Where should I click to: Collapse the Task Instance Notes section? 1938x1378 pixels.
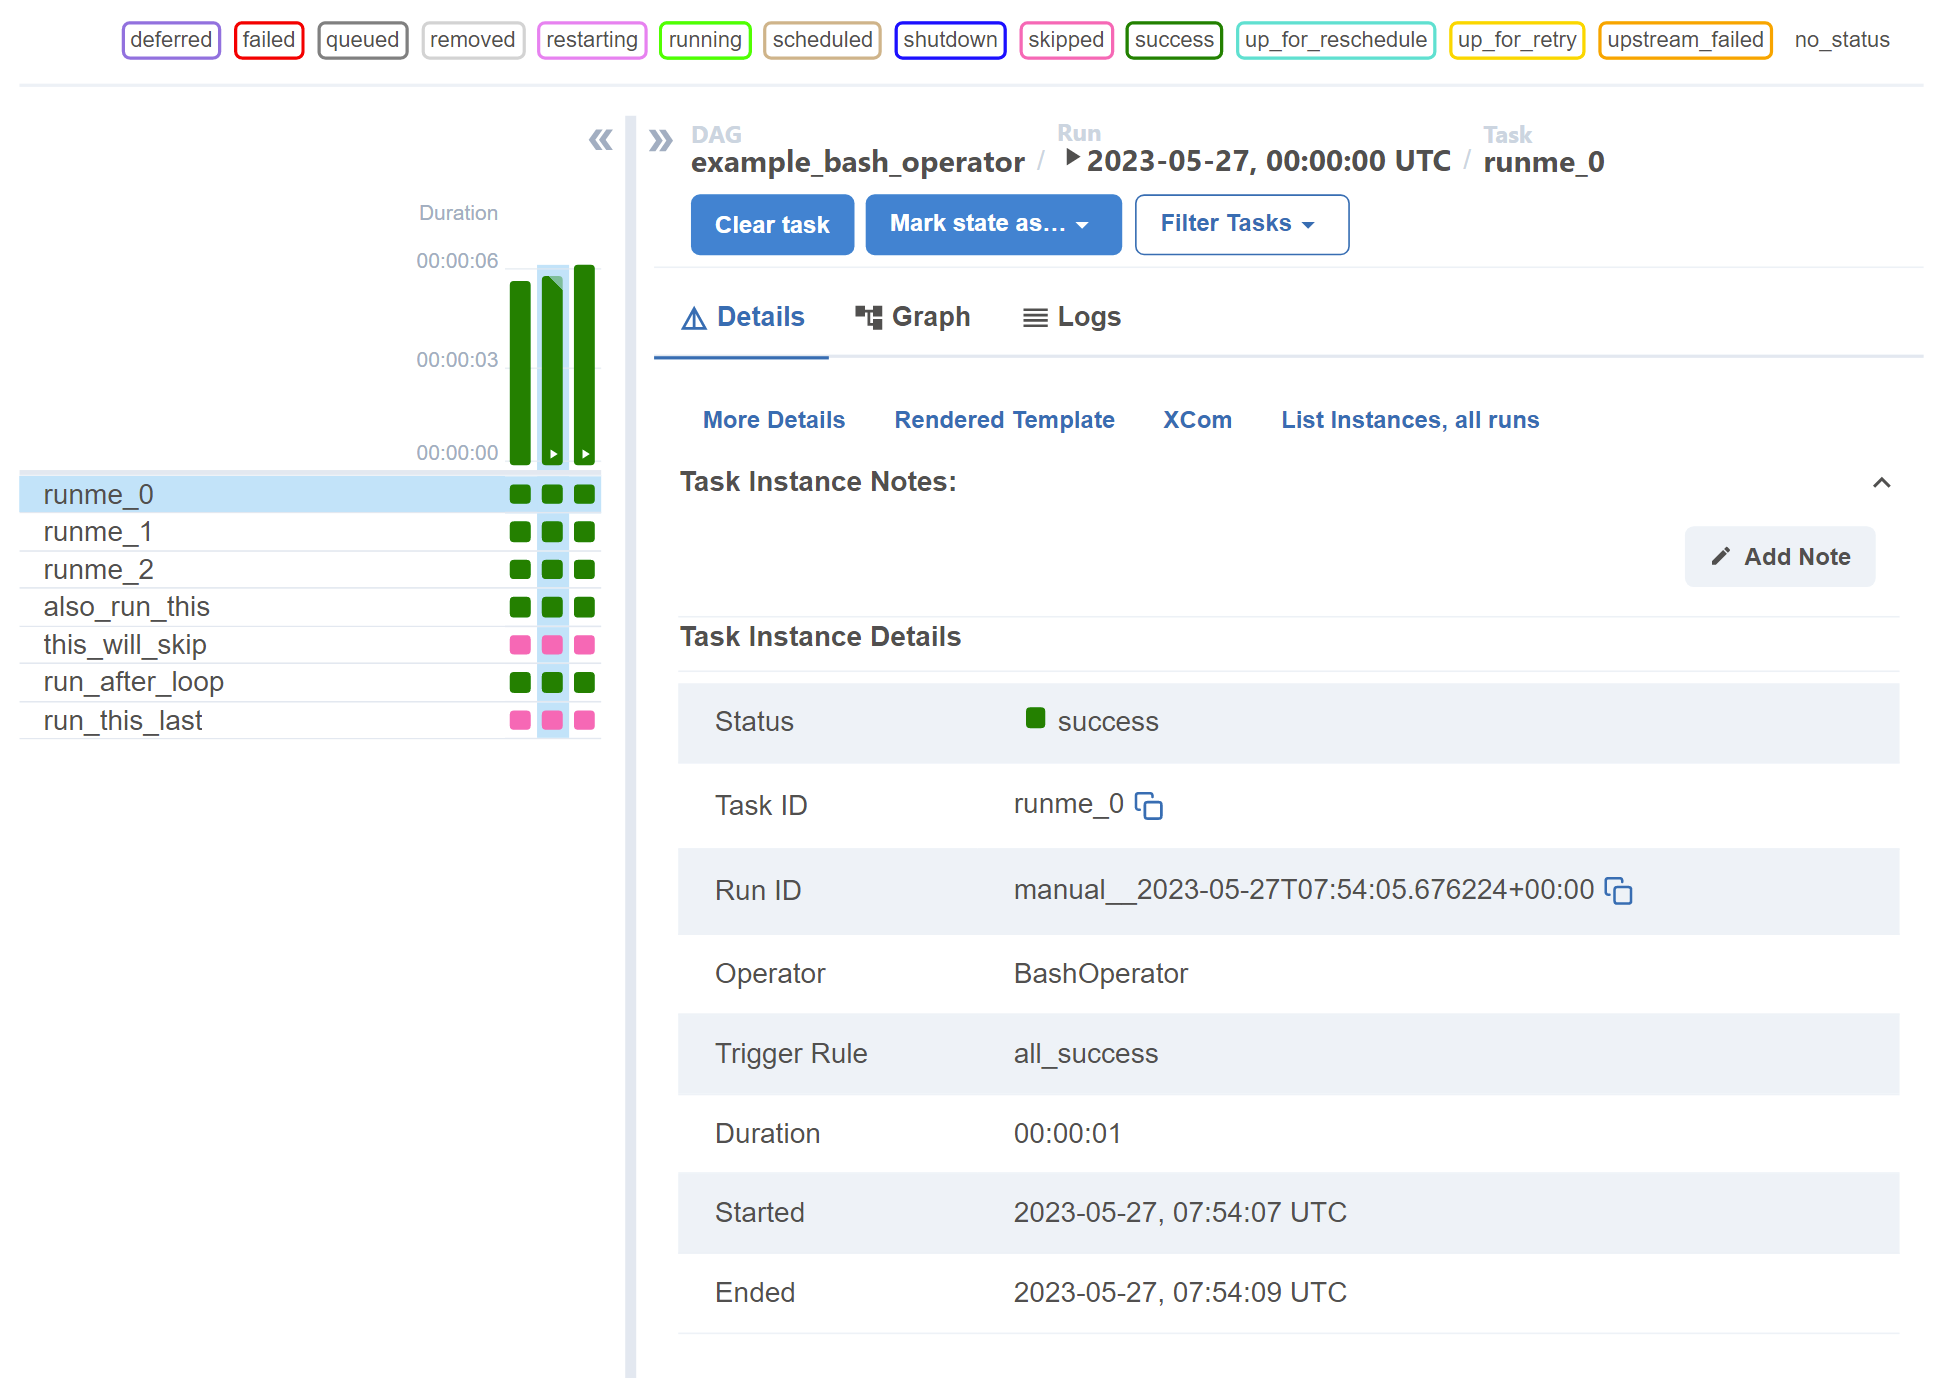1881,483
